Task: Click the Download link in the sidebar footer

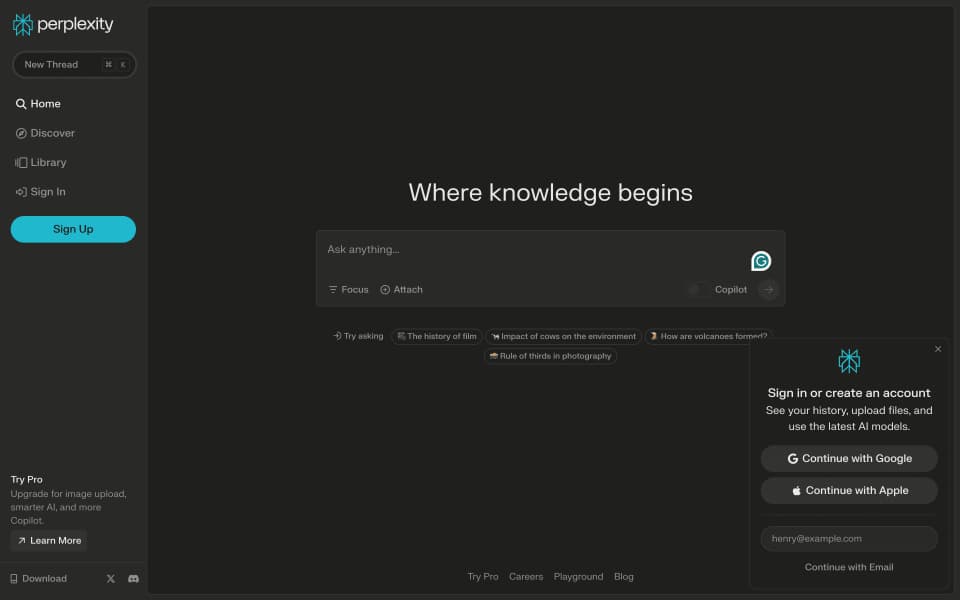Action: [39, 579]
